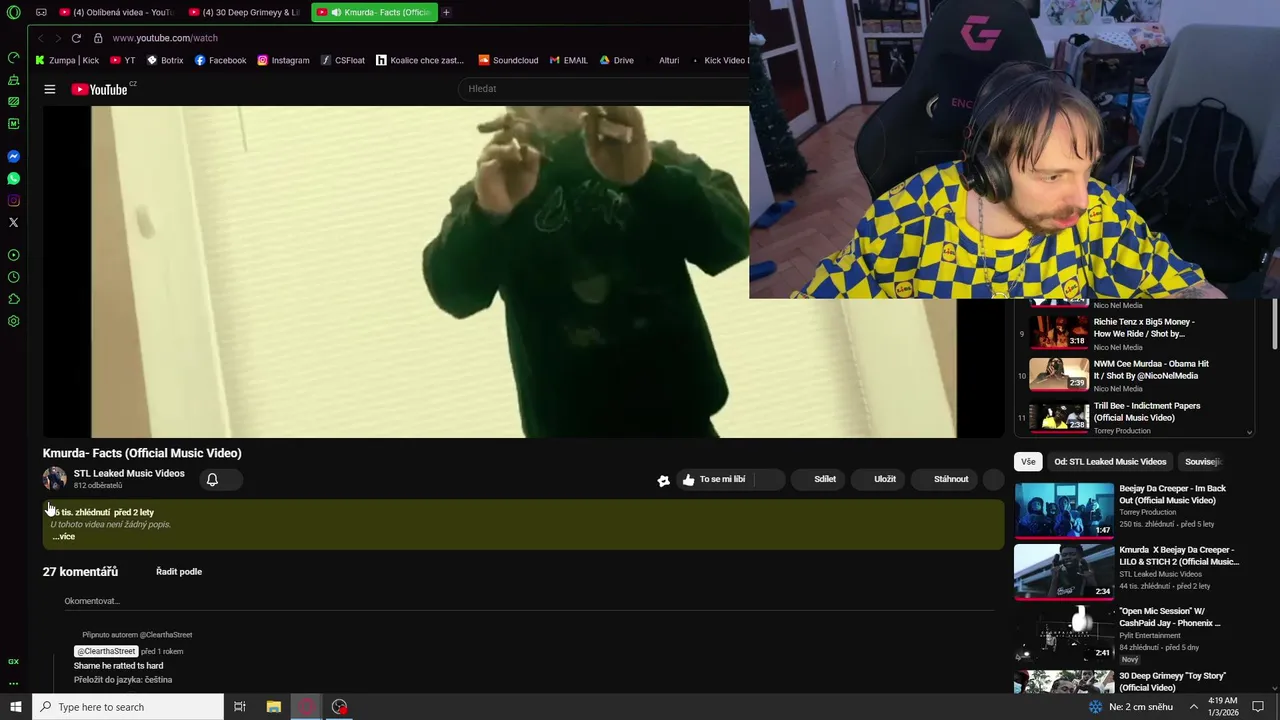
Task: Open sidebar three-dot more options
Action: (13, 683)
